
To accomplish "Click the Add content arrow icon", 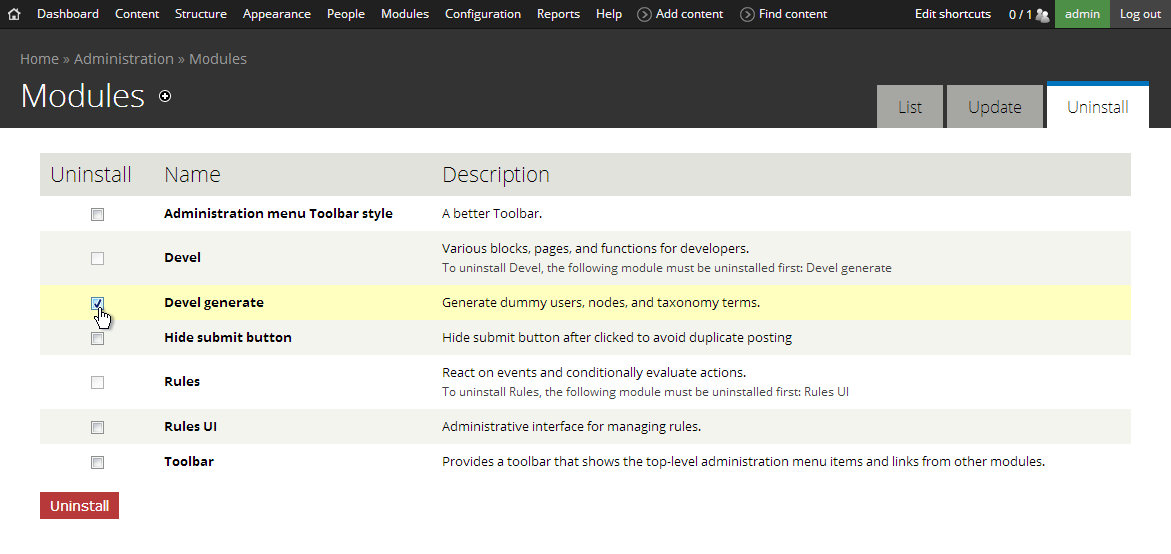I will tap(645, 14).
